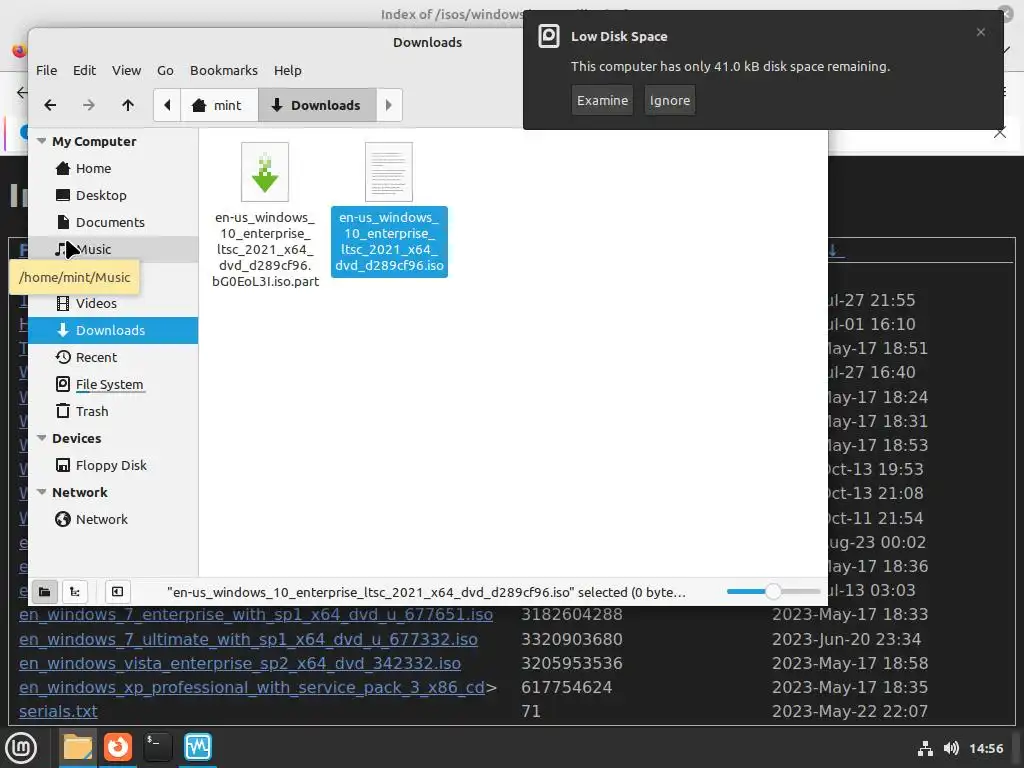Viewport: 1024px width, 768px height.
Task: Click the date 2023-Jun-20 23:34 in browser
Action: (846, 639)
